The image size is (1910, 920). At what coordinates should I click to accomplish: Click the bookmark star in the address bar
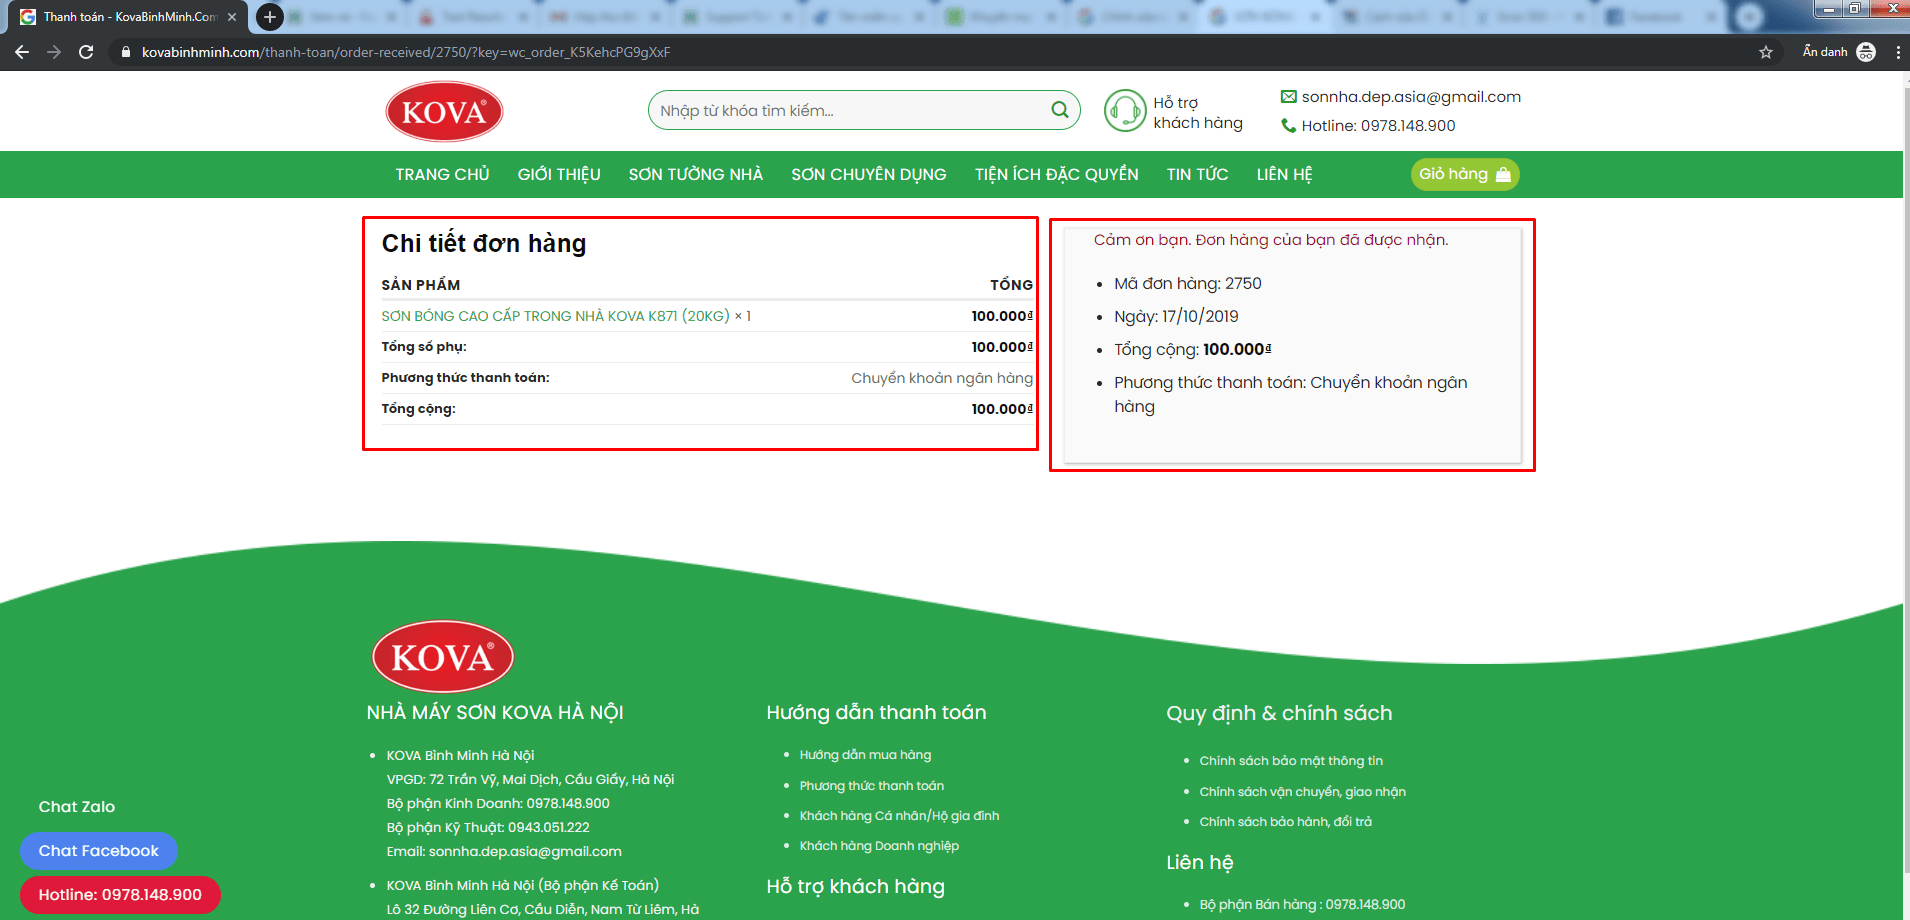(x=1766, y=51)
